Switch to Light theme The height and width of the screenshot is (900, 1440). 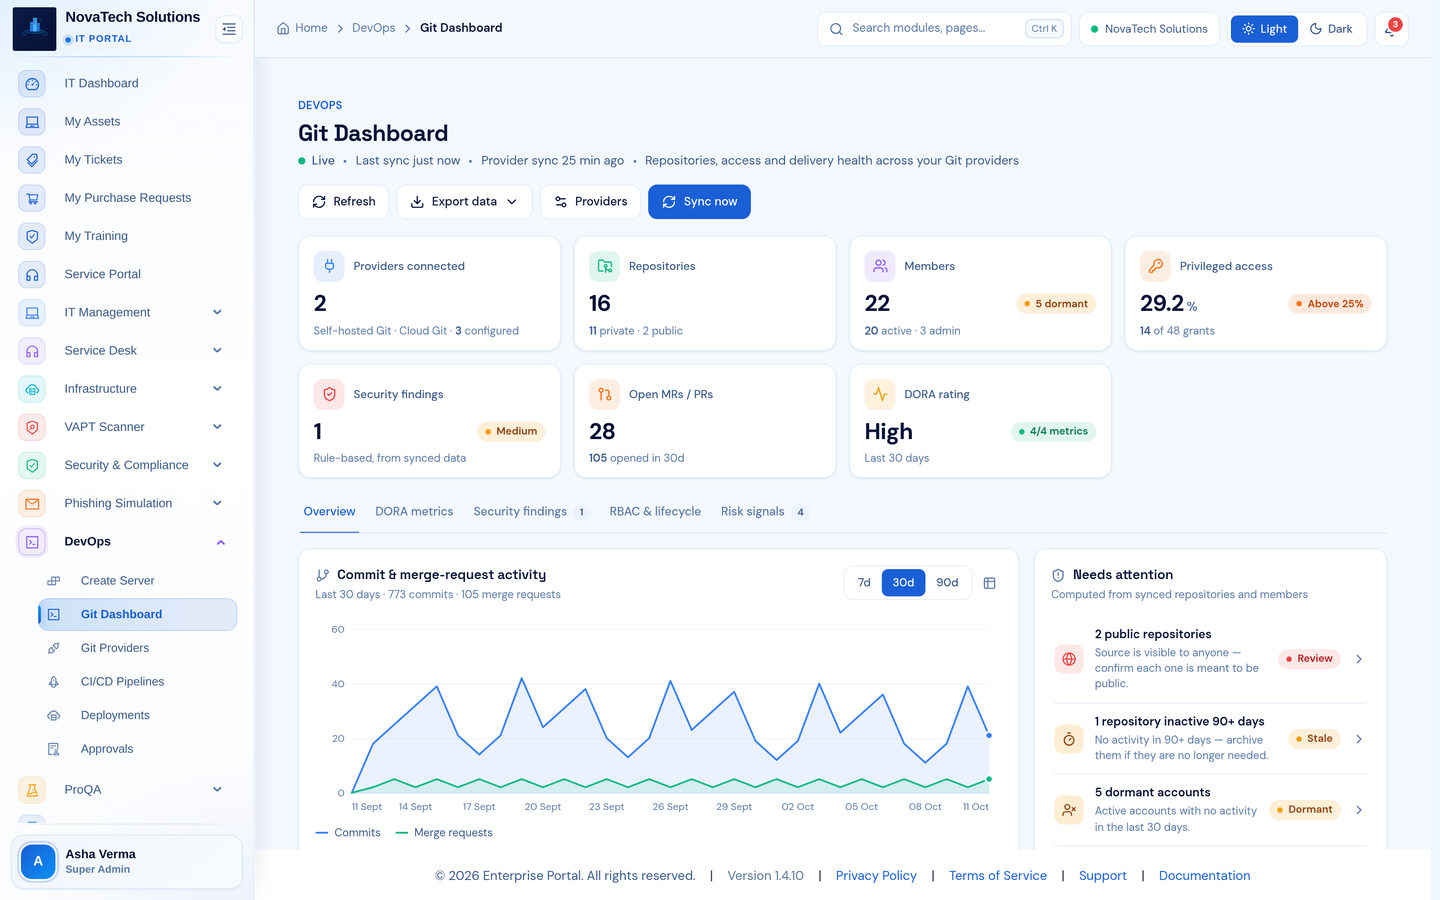[1264, 29]
